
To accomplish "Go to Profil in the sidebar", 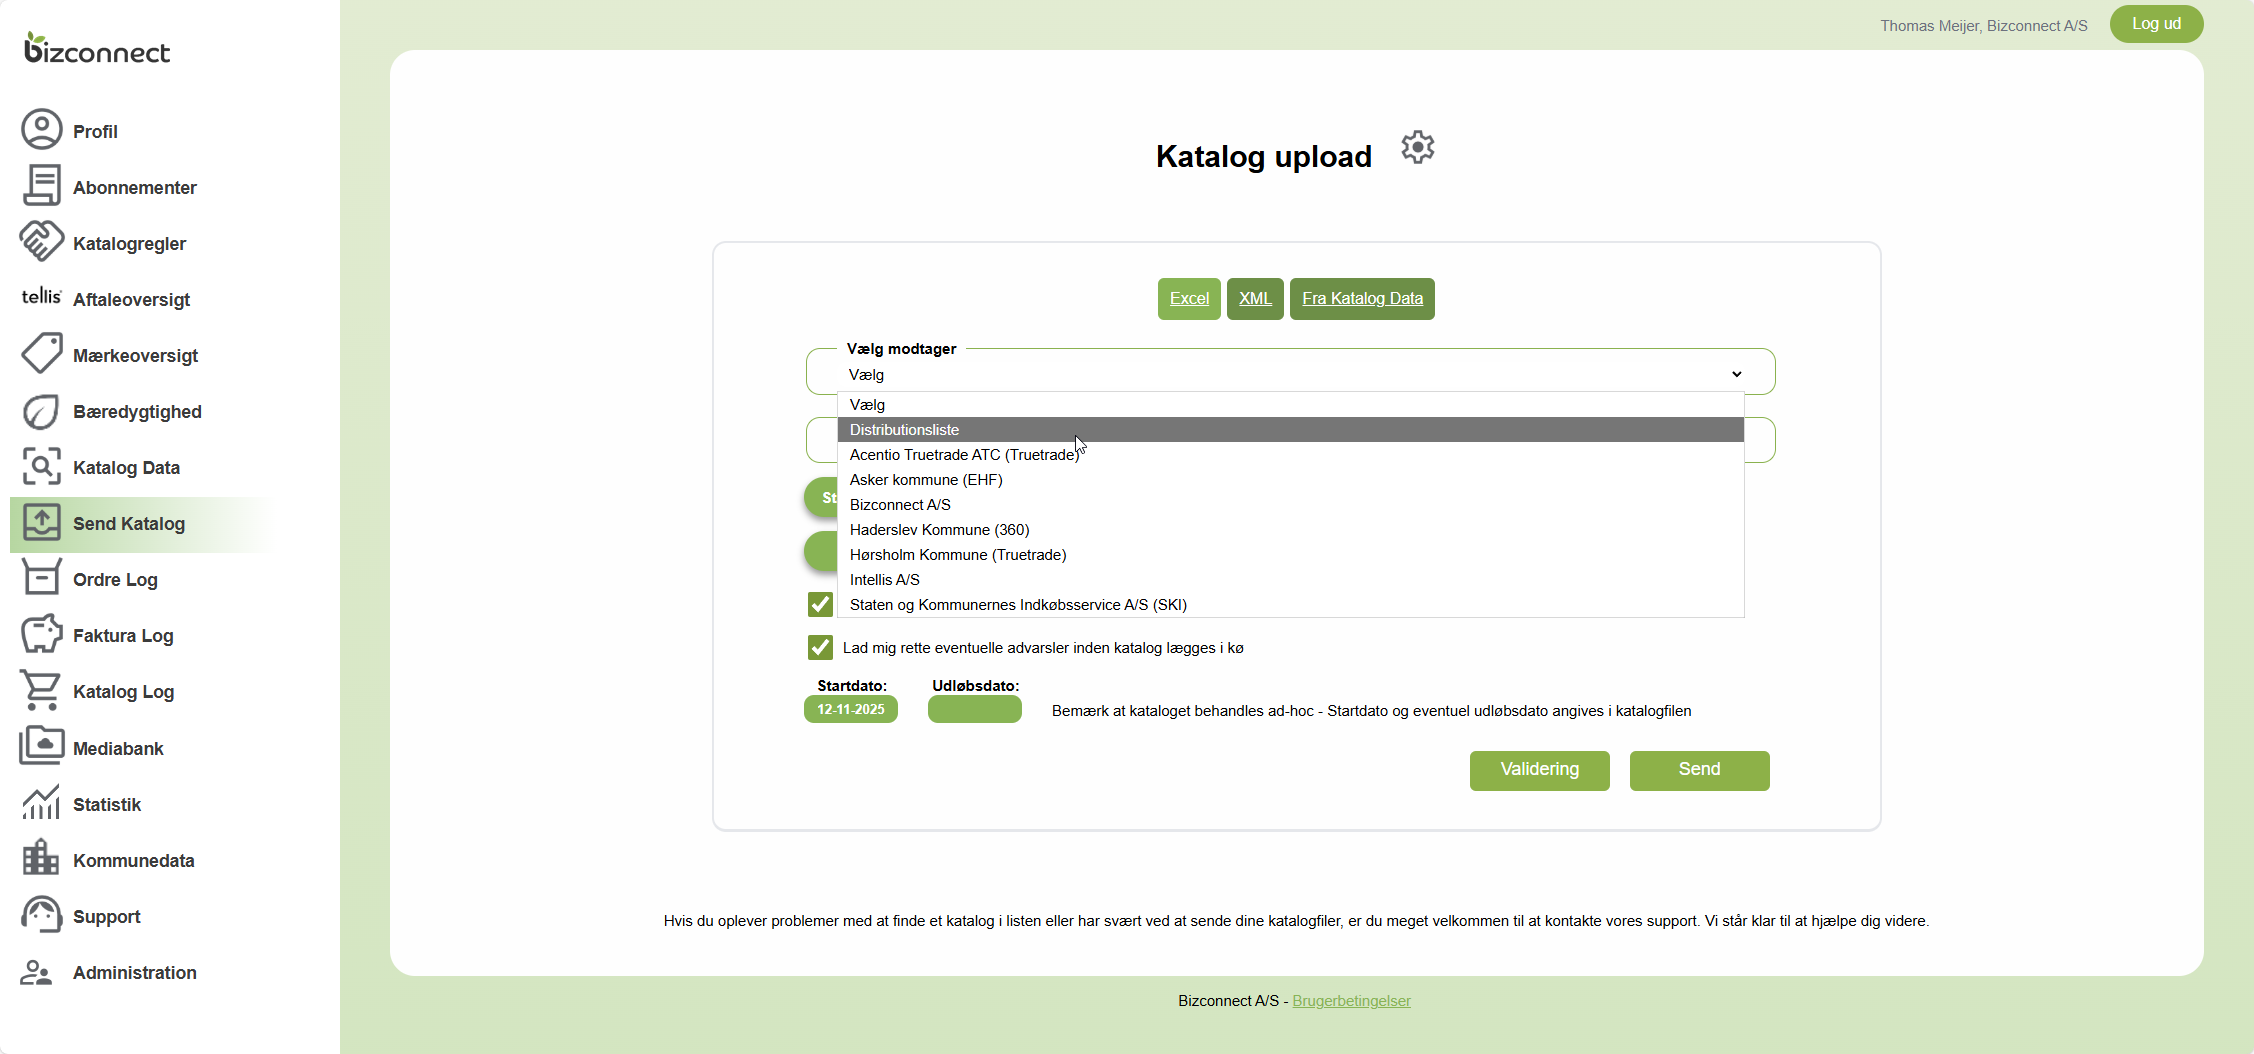I will (x=95, y=132).
